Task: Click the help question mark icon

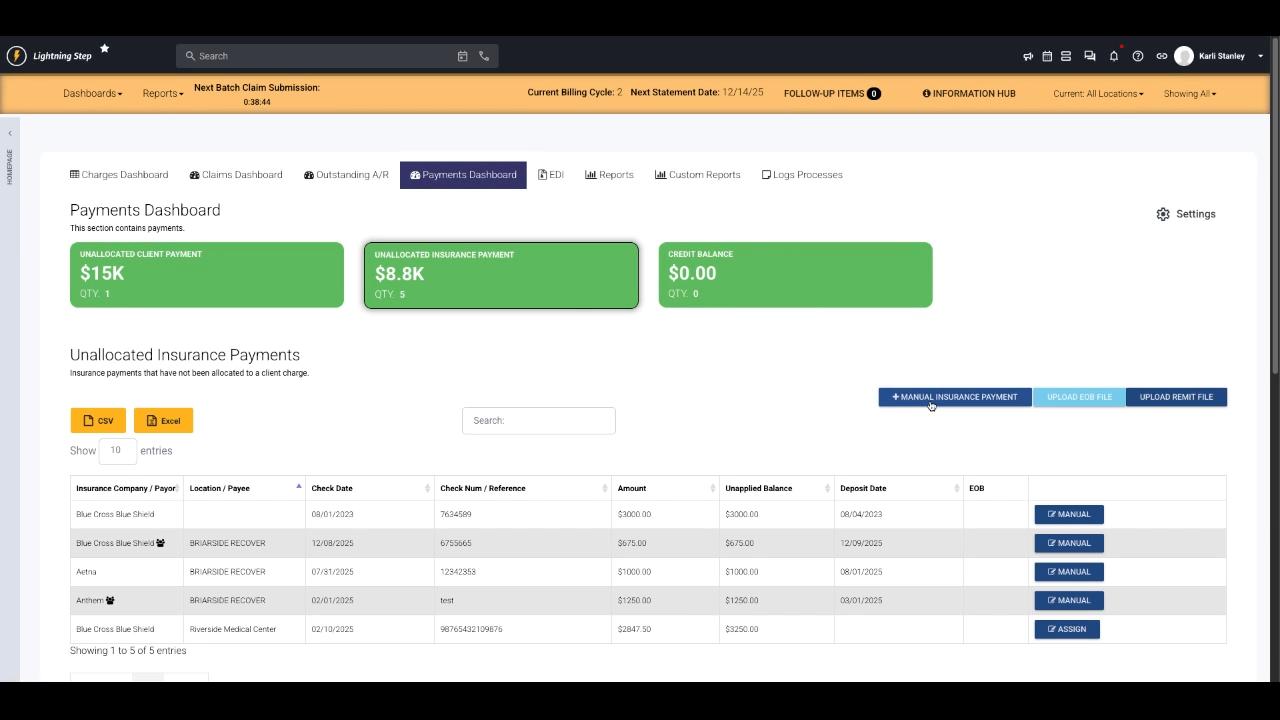Action: coord(1138,56)
